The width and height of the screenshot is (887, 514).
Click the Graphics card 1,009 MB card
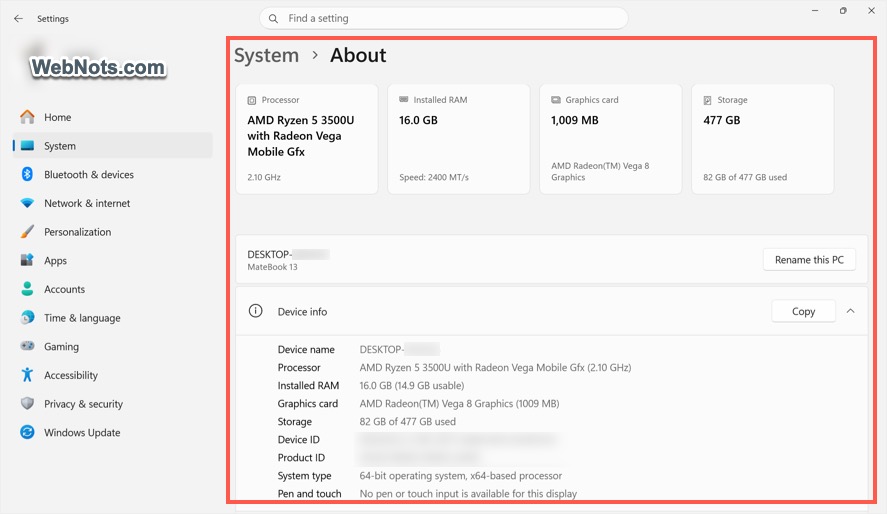[610, 139]
